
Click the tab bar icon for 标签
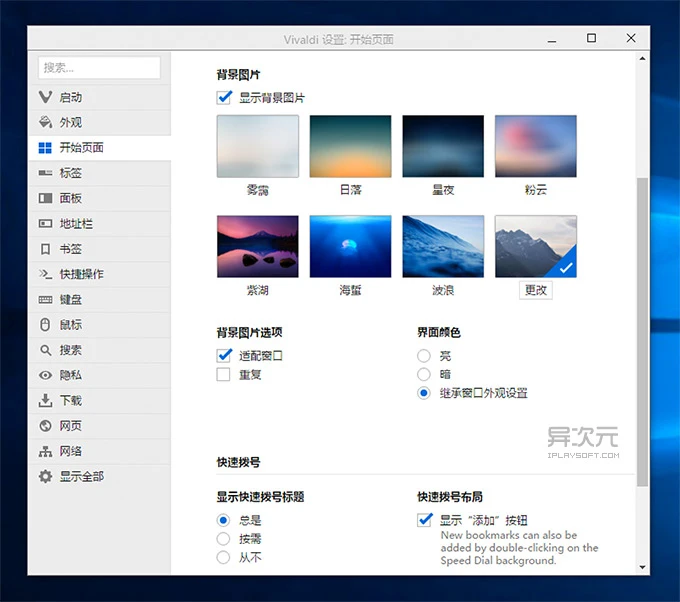coord(45,173)
